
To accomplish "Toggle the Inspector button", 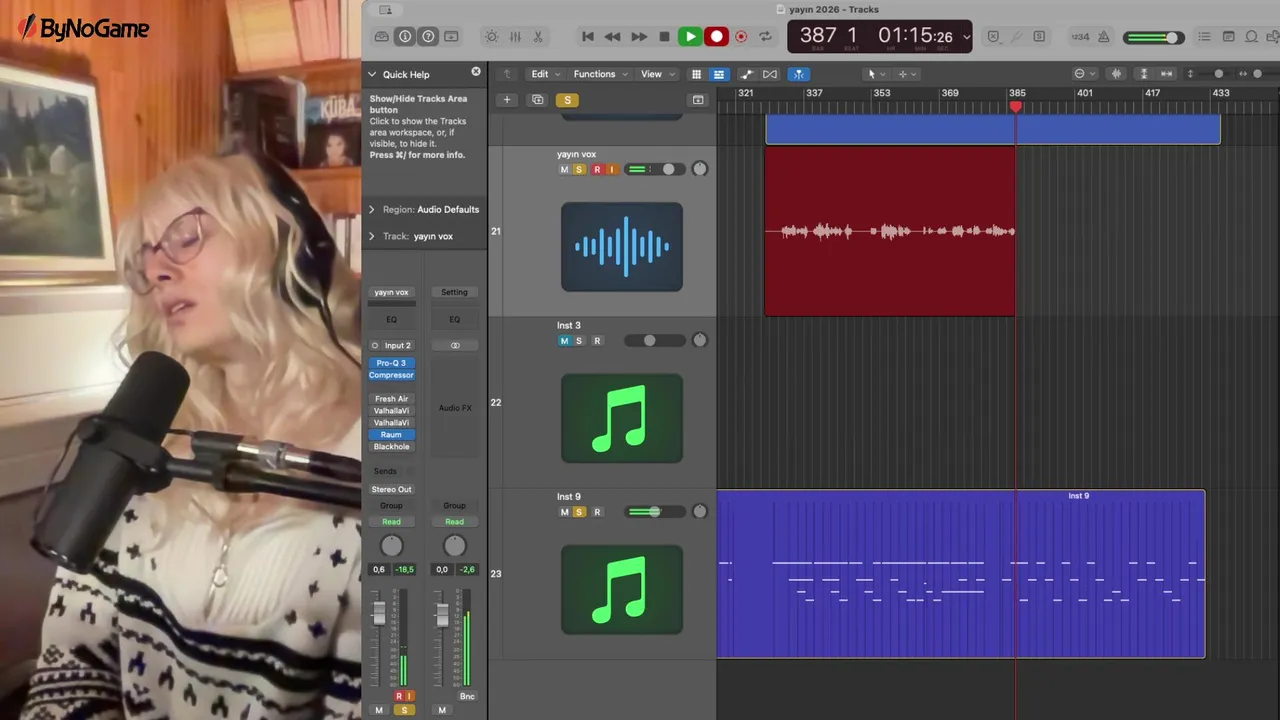I will (405, 37).
